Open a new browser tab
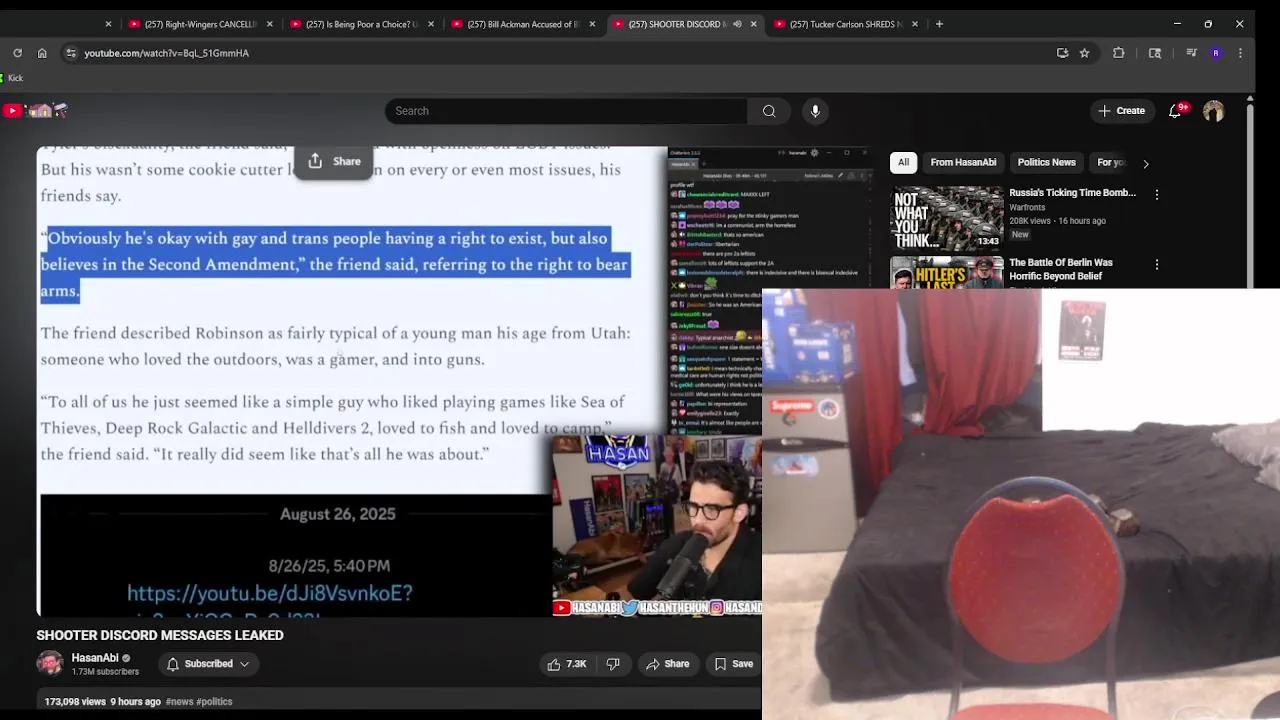This screenshot has height=720, width=1280. 939,24
